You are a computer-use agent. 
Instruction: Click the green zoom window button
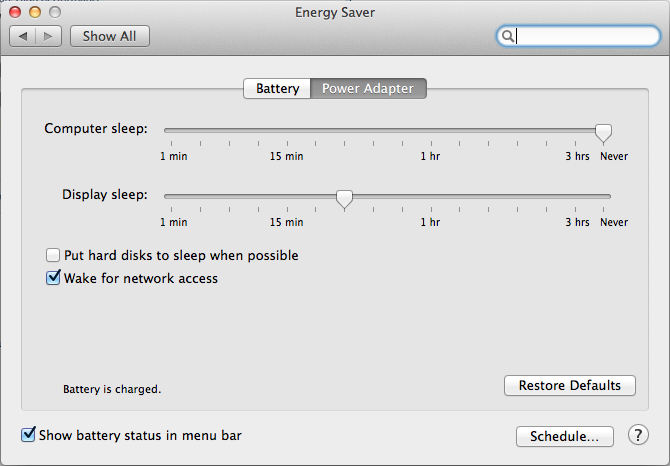(x=56, y=12)
